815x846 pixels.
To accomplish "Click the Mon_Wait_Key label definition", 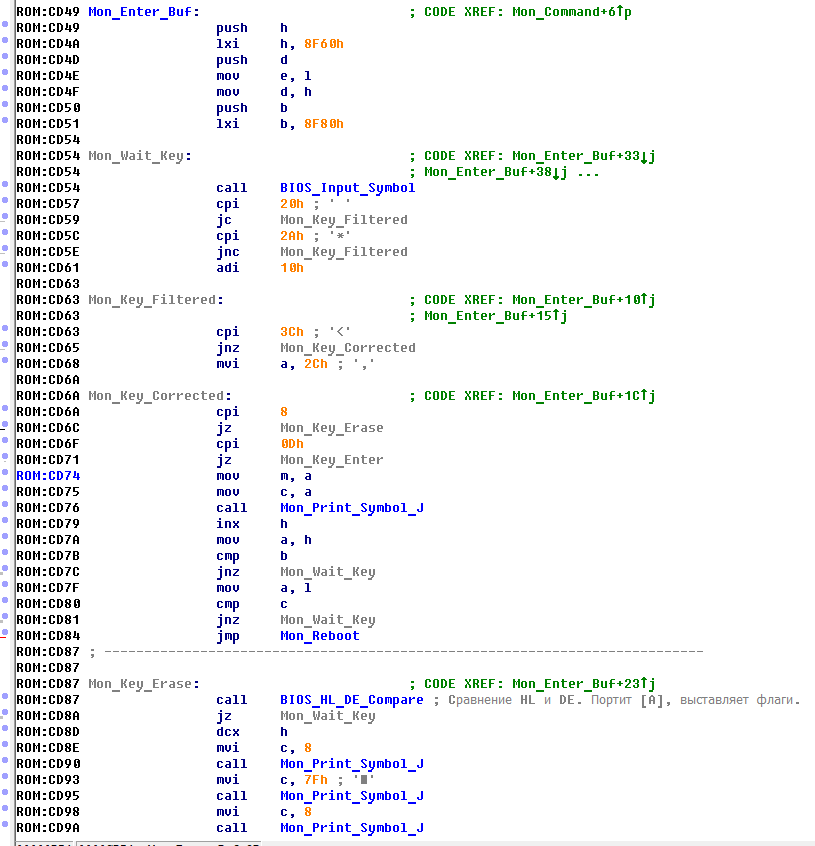I will click(x=138, y=156).
